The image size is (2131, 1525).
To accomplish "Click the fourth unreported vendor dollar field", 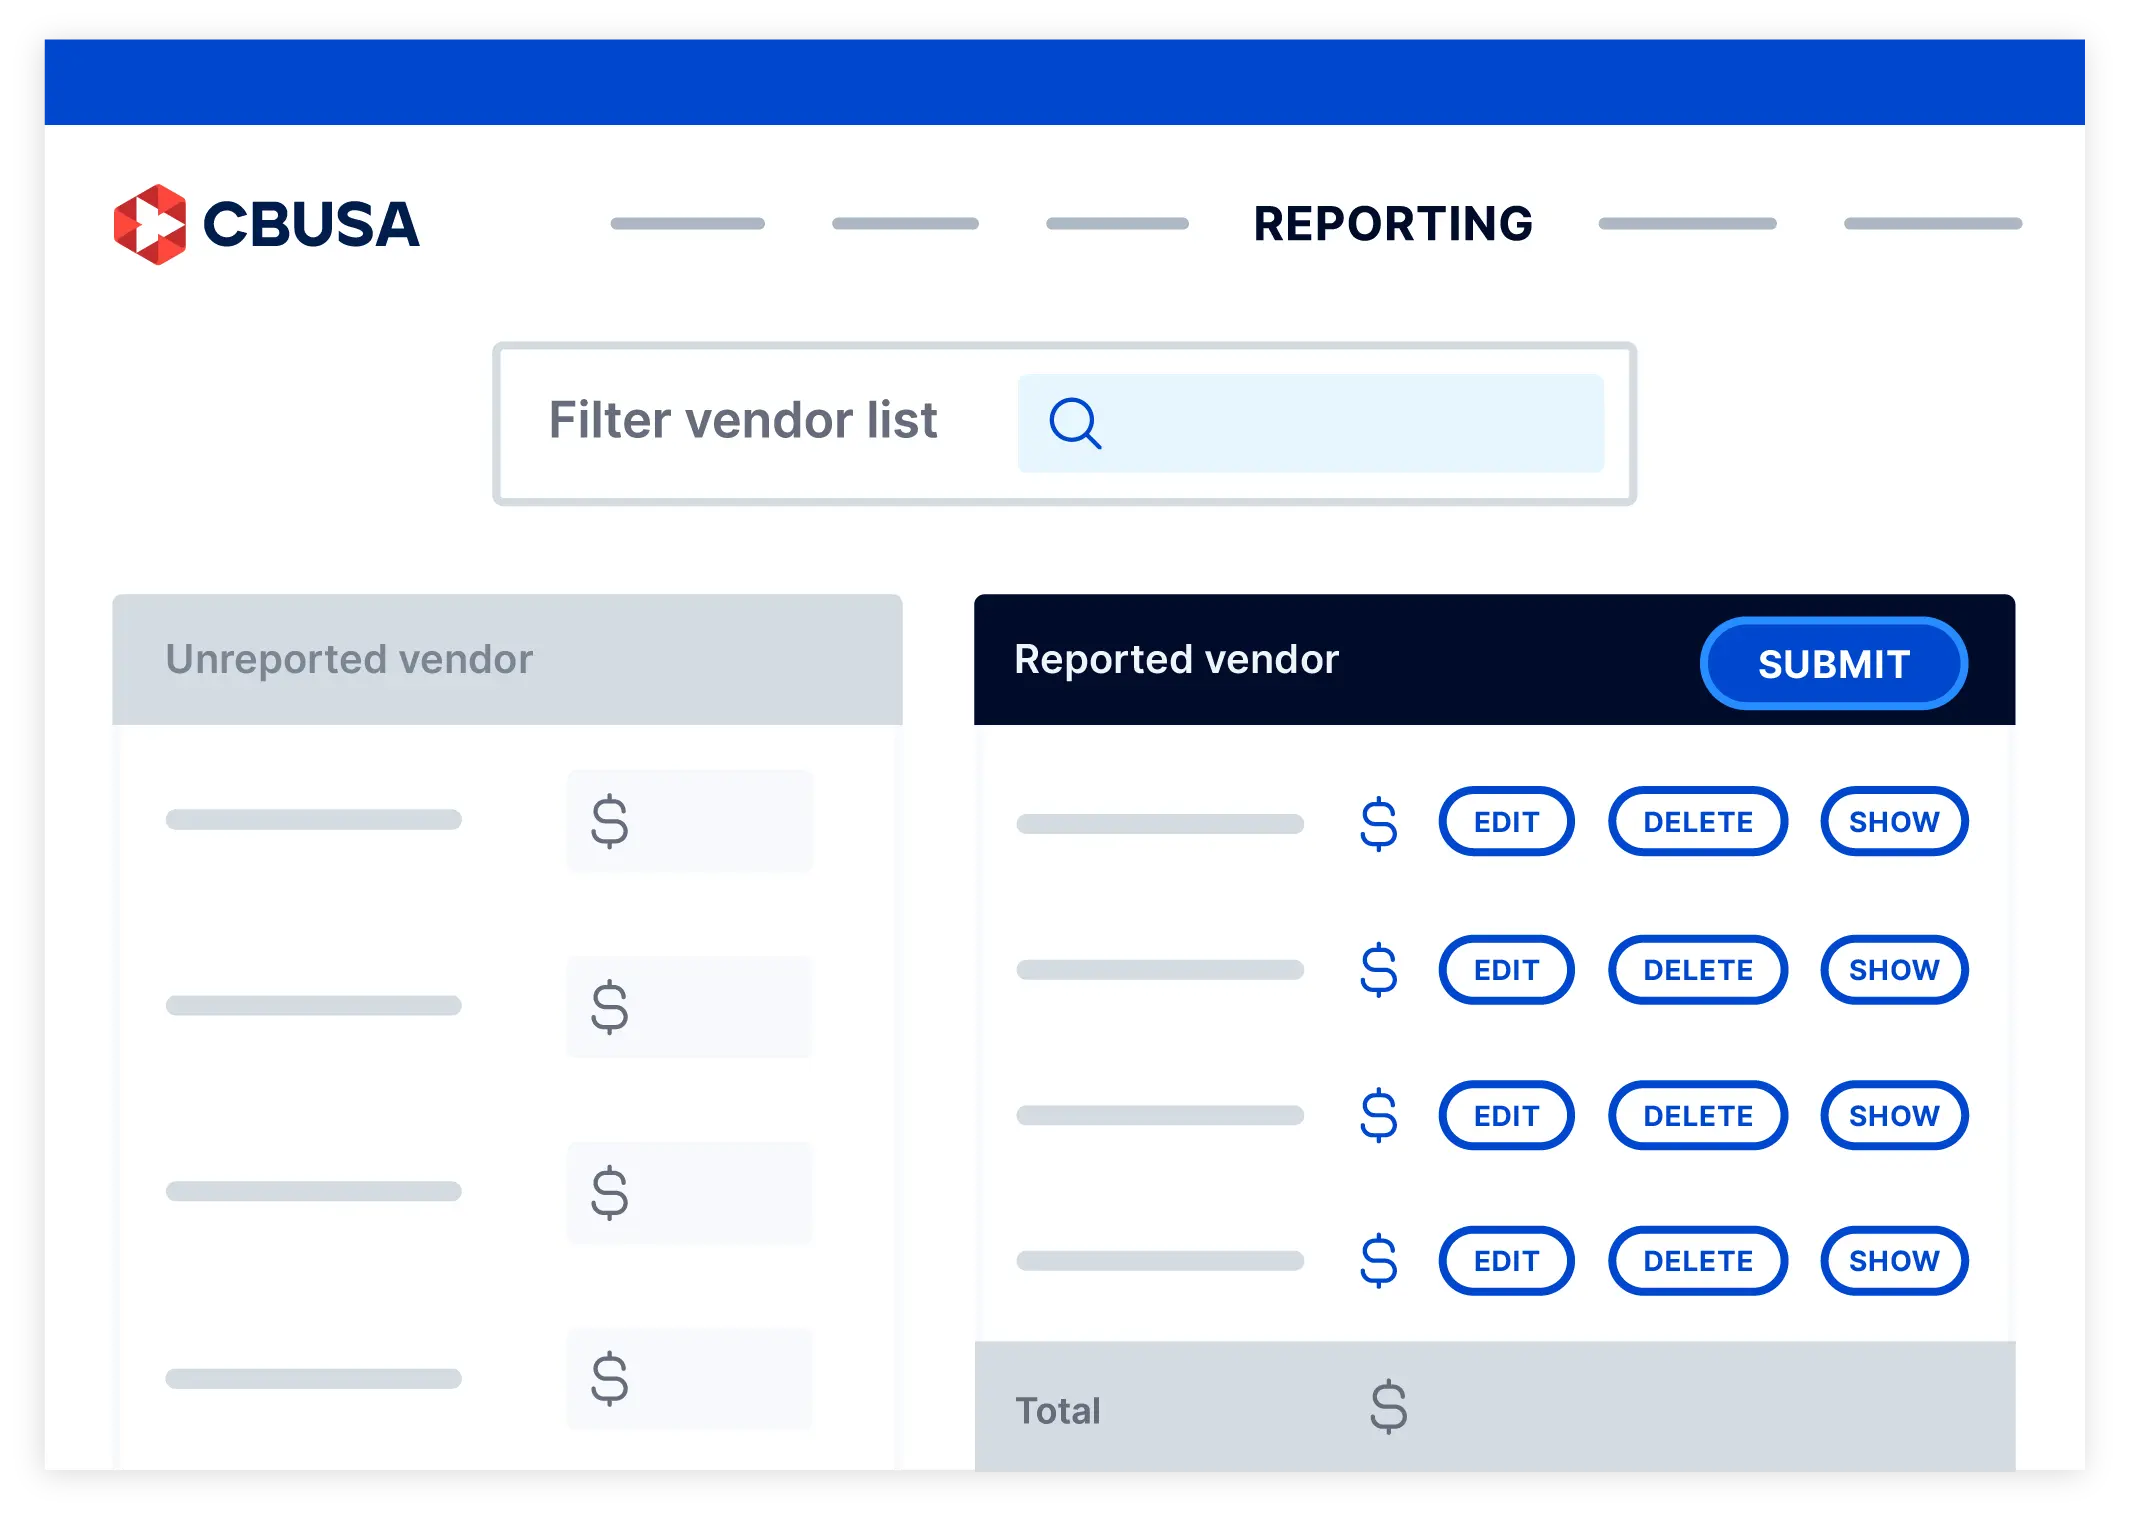I will tap(690, 1379).
